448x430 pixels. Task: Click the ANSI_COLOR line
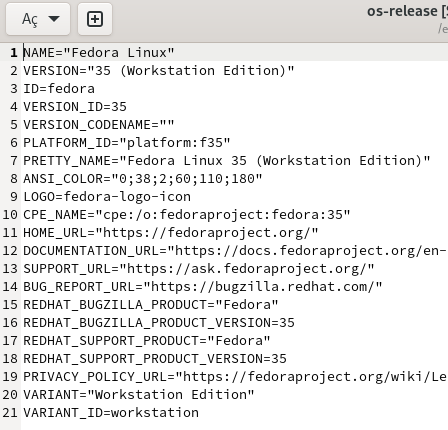(x=143, y=179)
